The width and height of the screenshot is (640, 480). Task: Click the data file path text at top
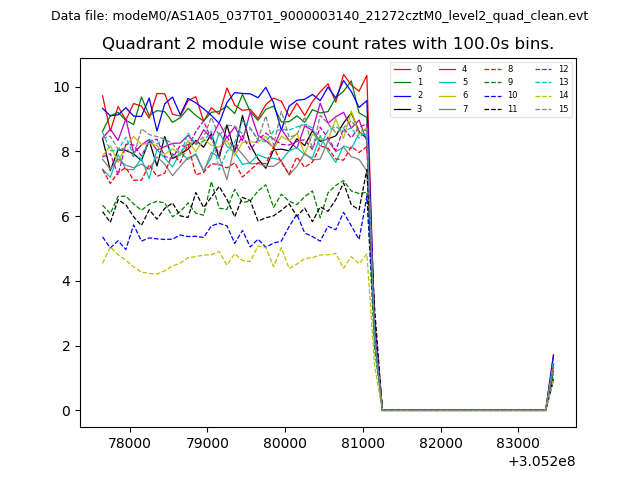[320, 16]
